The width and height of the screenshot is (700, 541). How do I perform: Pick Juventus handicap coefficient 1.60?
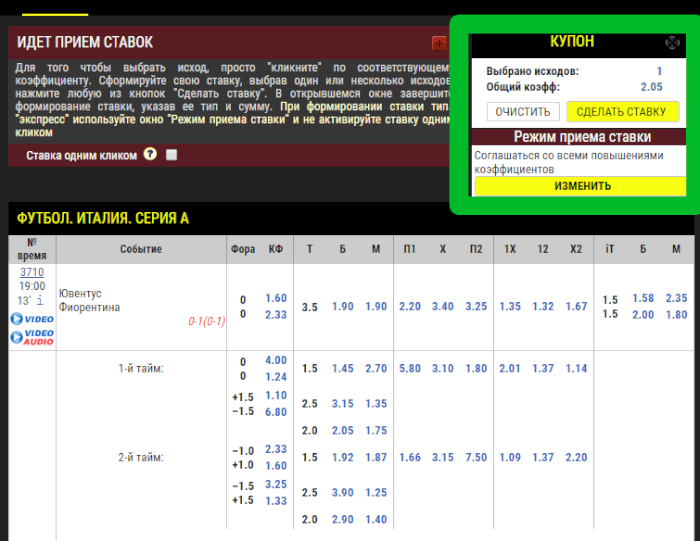(x=276, y=299)
